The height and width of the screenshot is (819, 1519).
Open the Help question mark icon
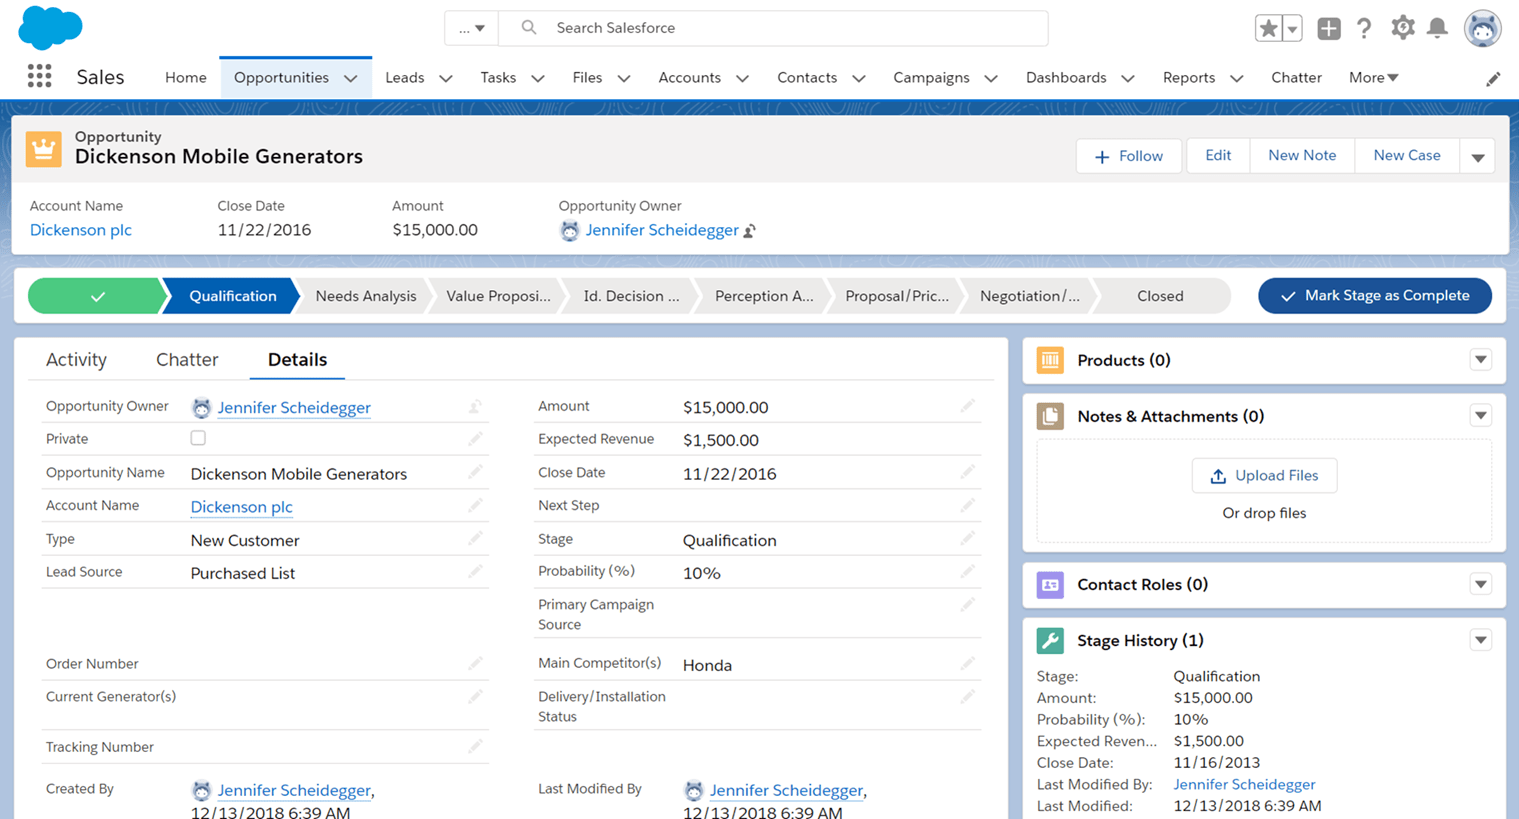[1364, 29]
